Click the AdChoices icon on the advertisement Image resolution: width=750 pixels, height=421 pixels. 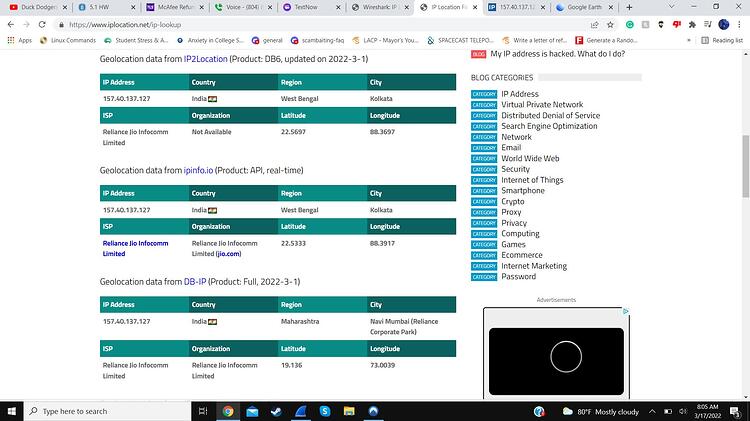(626, 311)
